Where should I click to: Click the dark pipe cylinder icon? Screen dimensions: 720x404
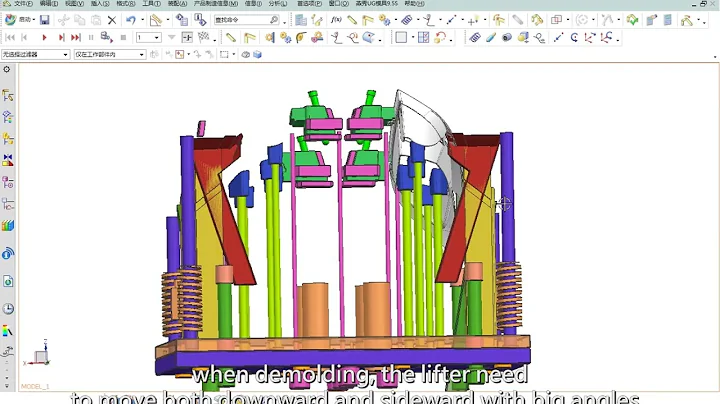[x=507, y=38]
